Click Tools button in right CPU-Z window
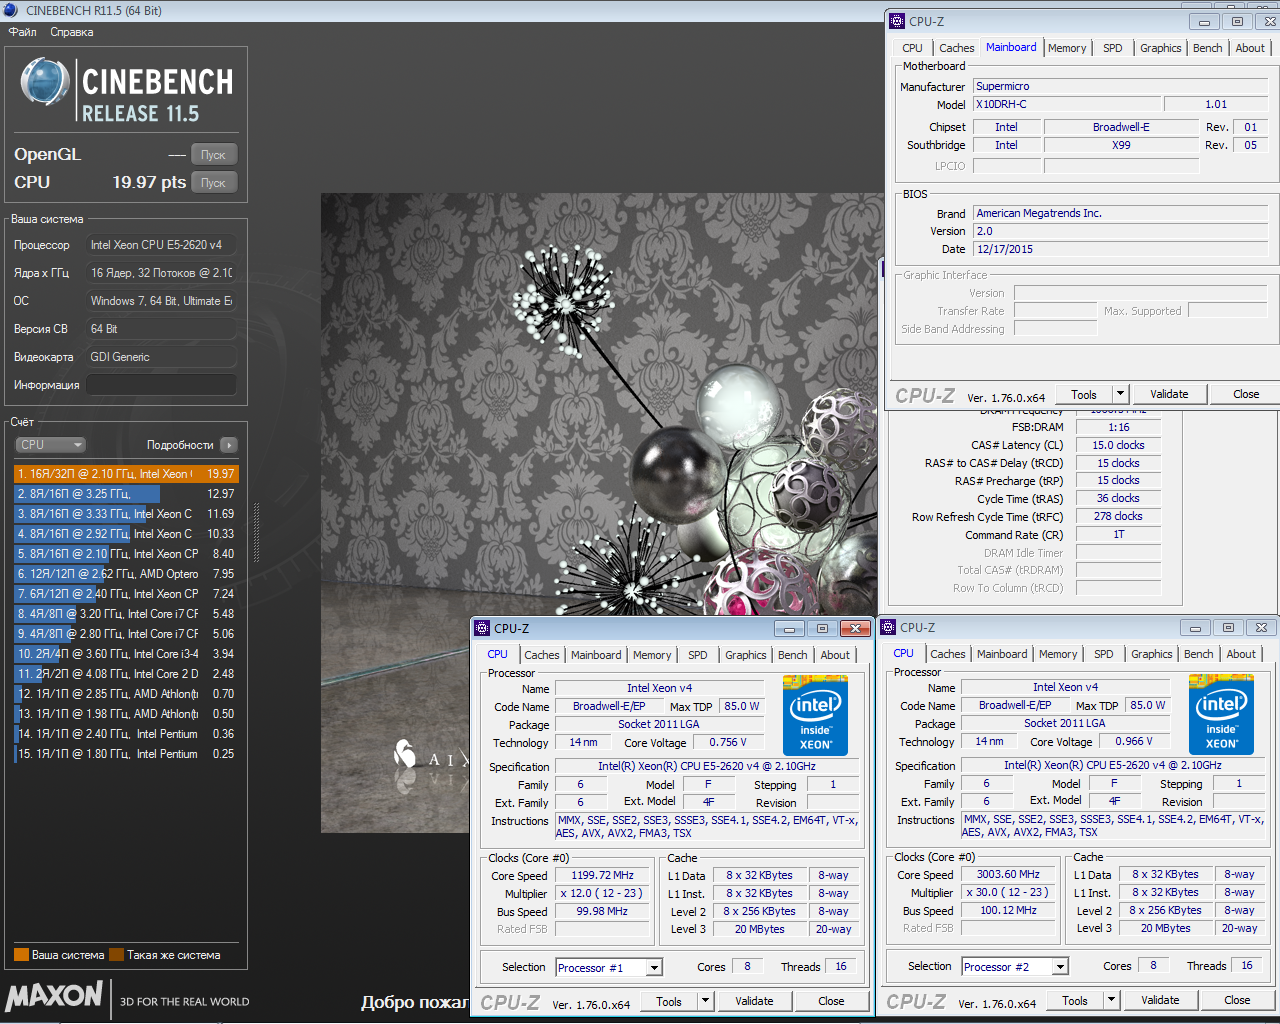1280x1024 pixels. pos(1075,1000)
